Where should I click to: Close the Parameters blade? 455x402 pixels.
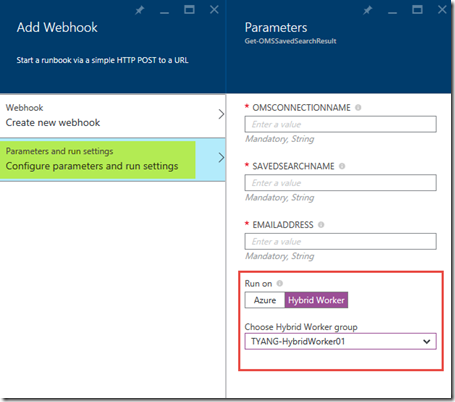coord(442,10)
